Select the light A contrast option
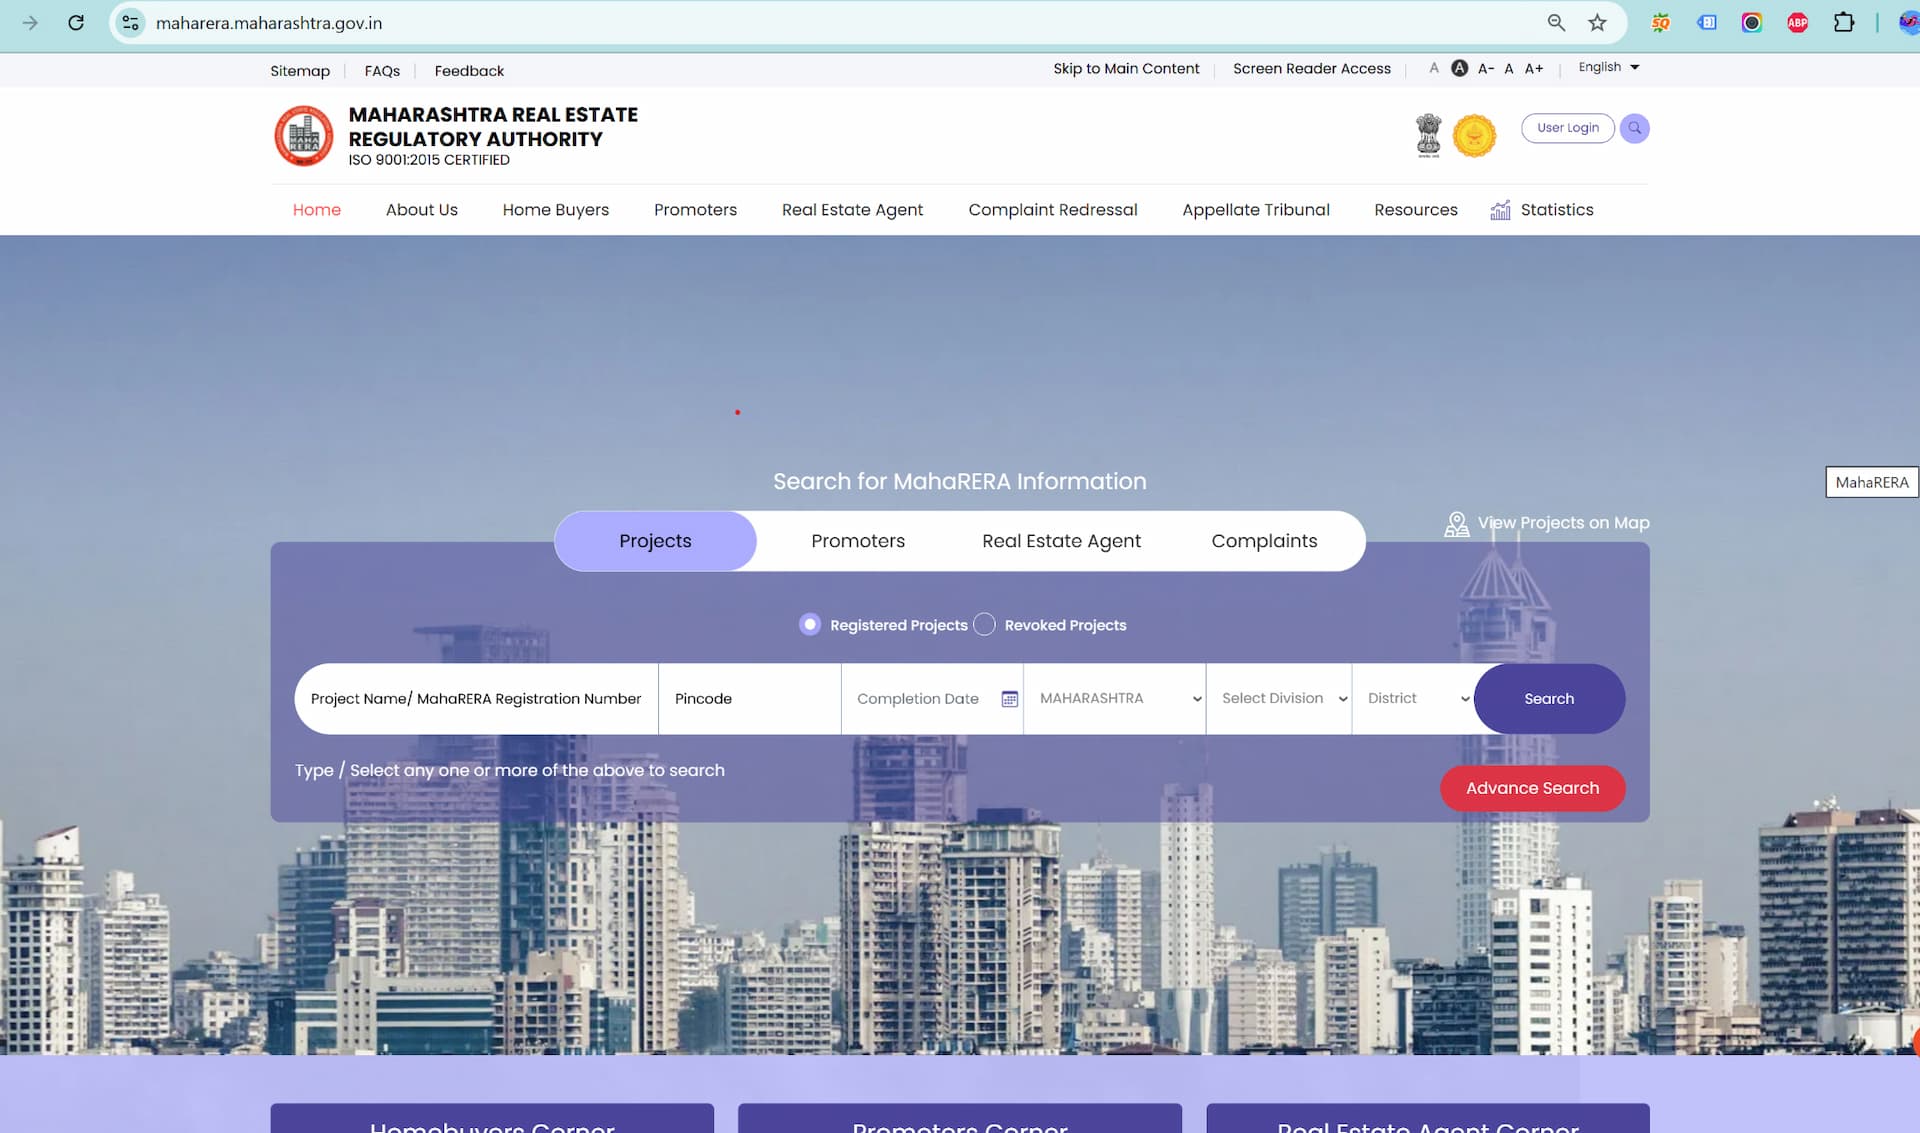The width and height of the screenshot is (1920, 1133). (x=1434, y=68)
